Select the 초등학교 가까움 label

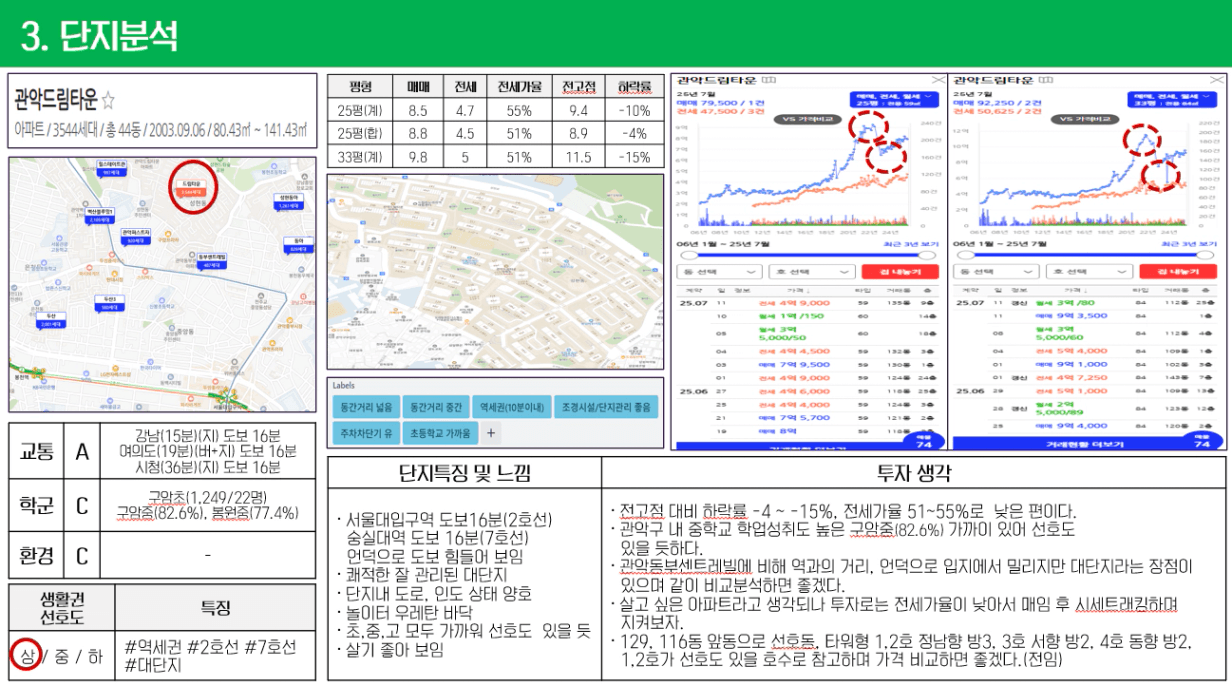click(440, 433)
